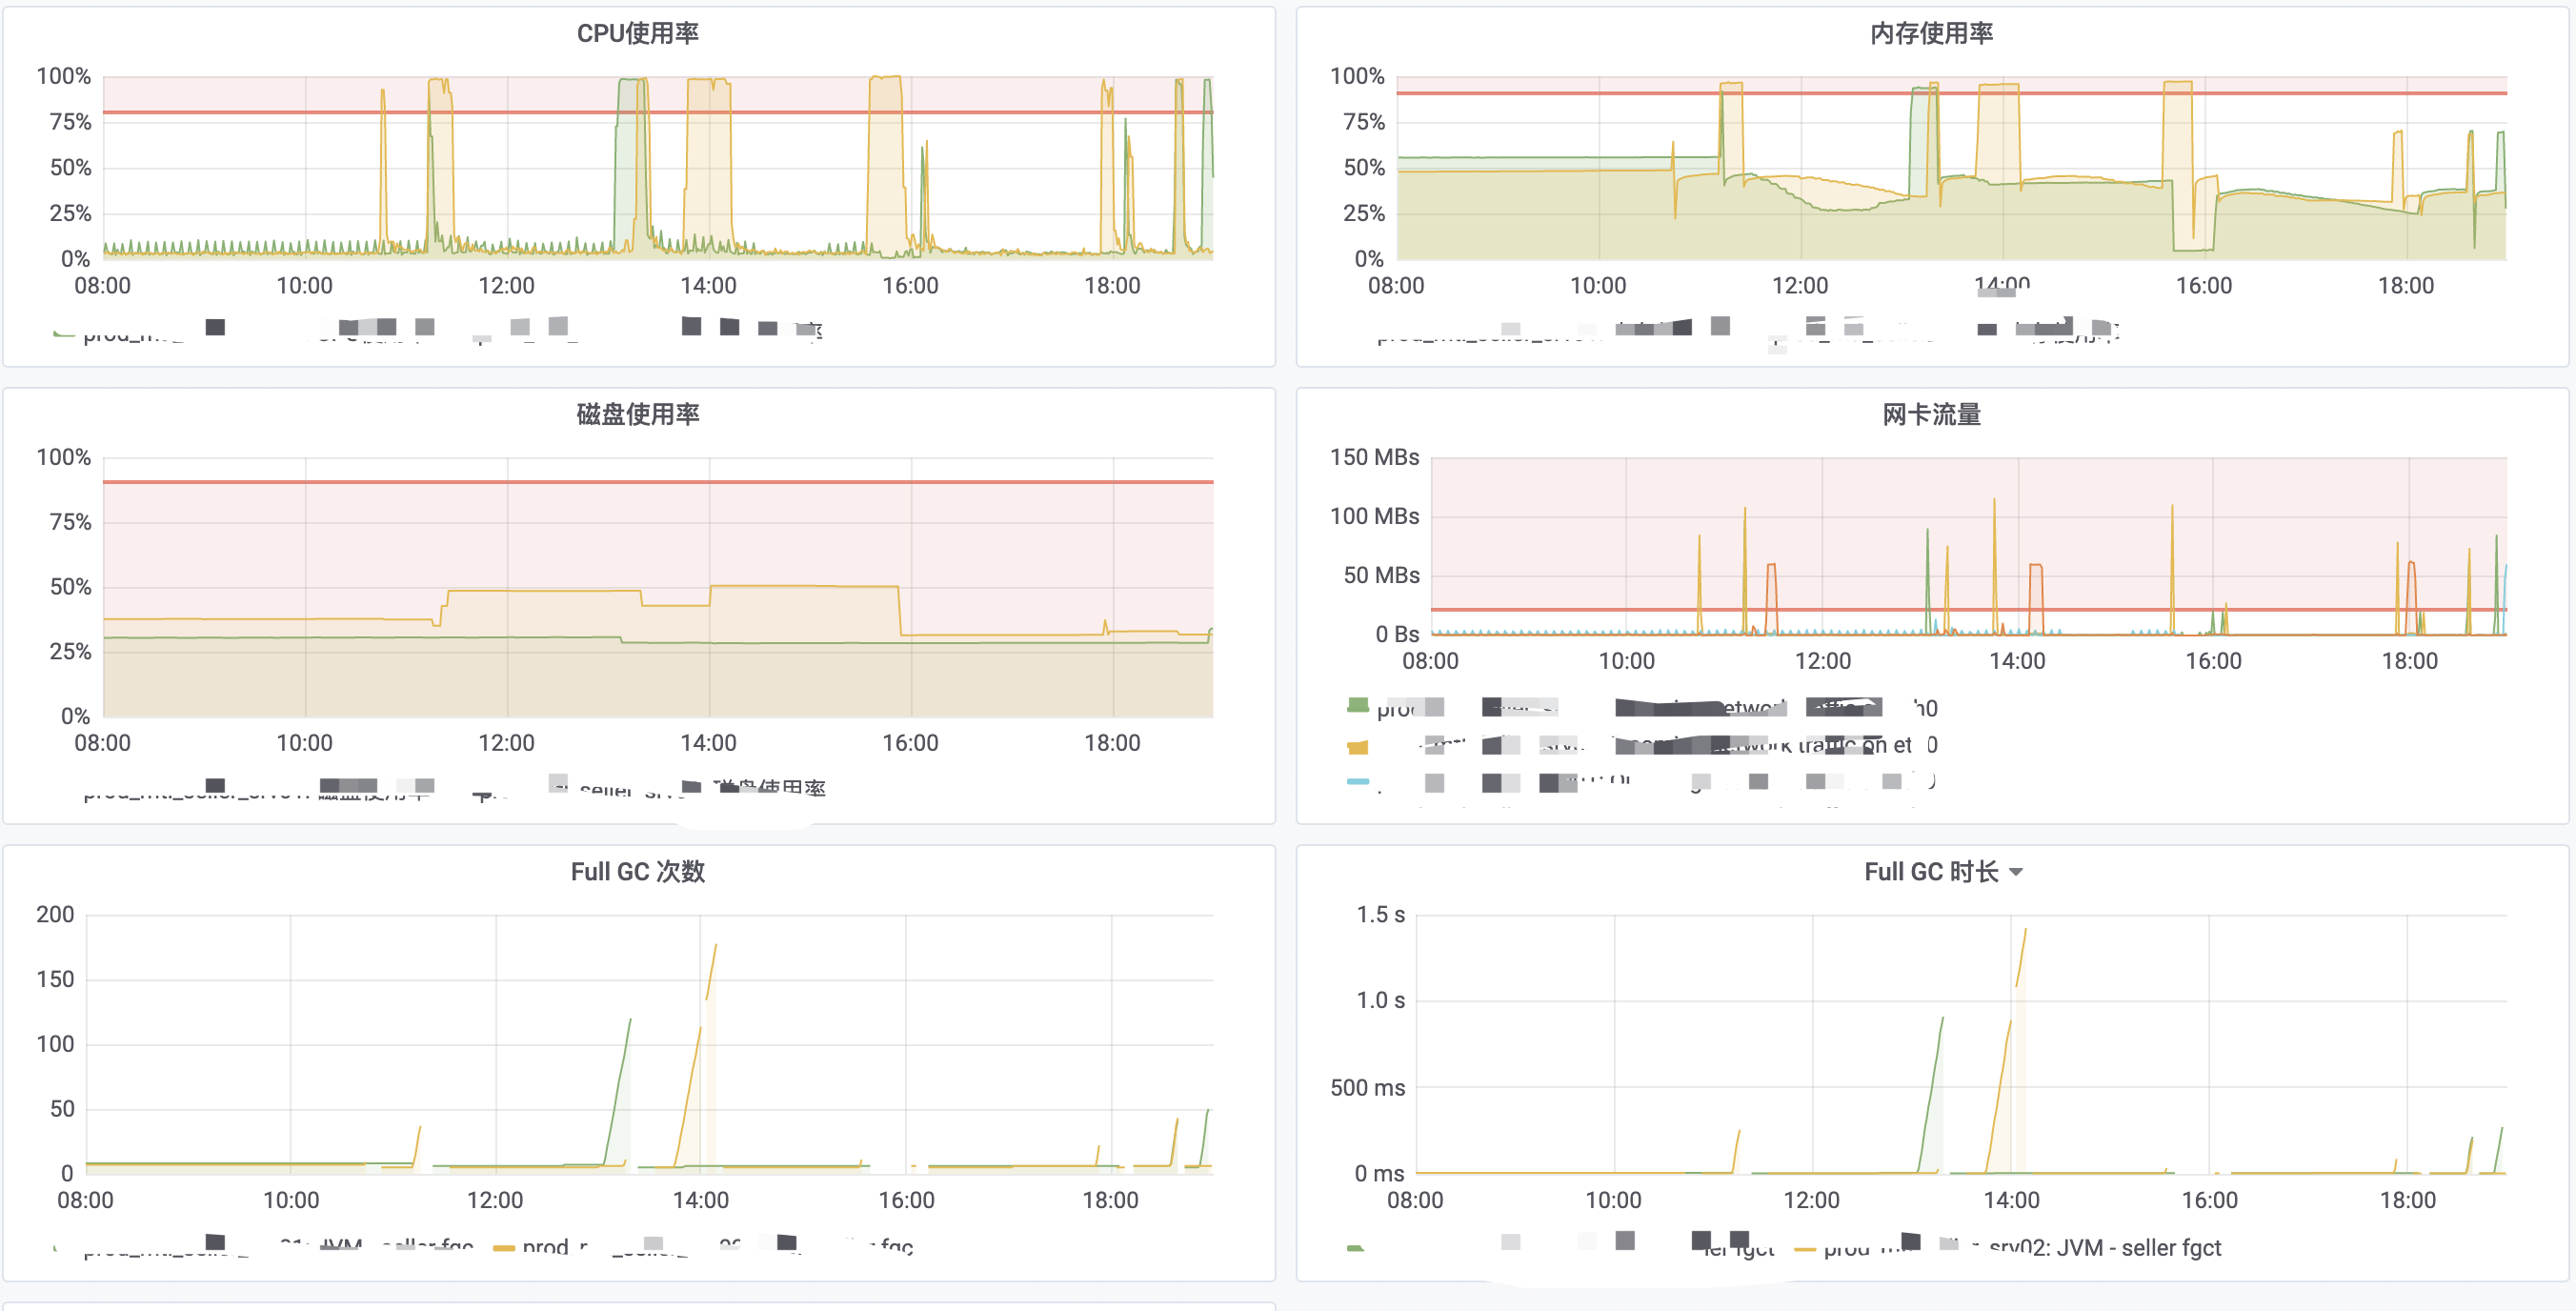Screen dimensions: 2576x1311
Task: Click the Full GC 次数 panel header
Action: pyautogui.click(x=637, y=872)
